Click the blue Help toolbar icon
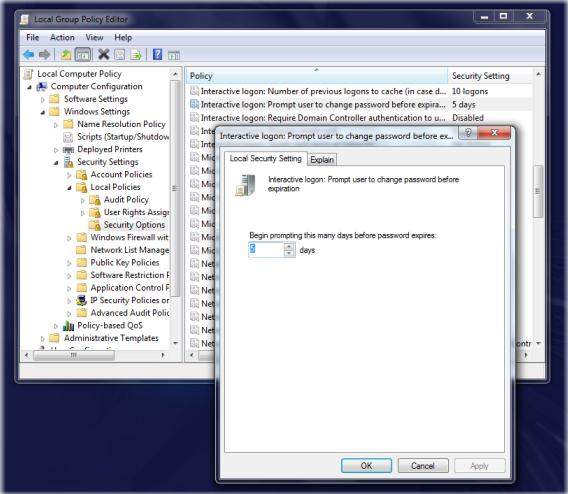The height and width of the screenshot is (494, 568). pos(157,55)
